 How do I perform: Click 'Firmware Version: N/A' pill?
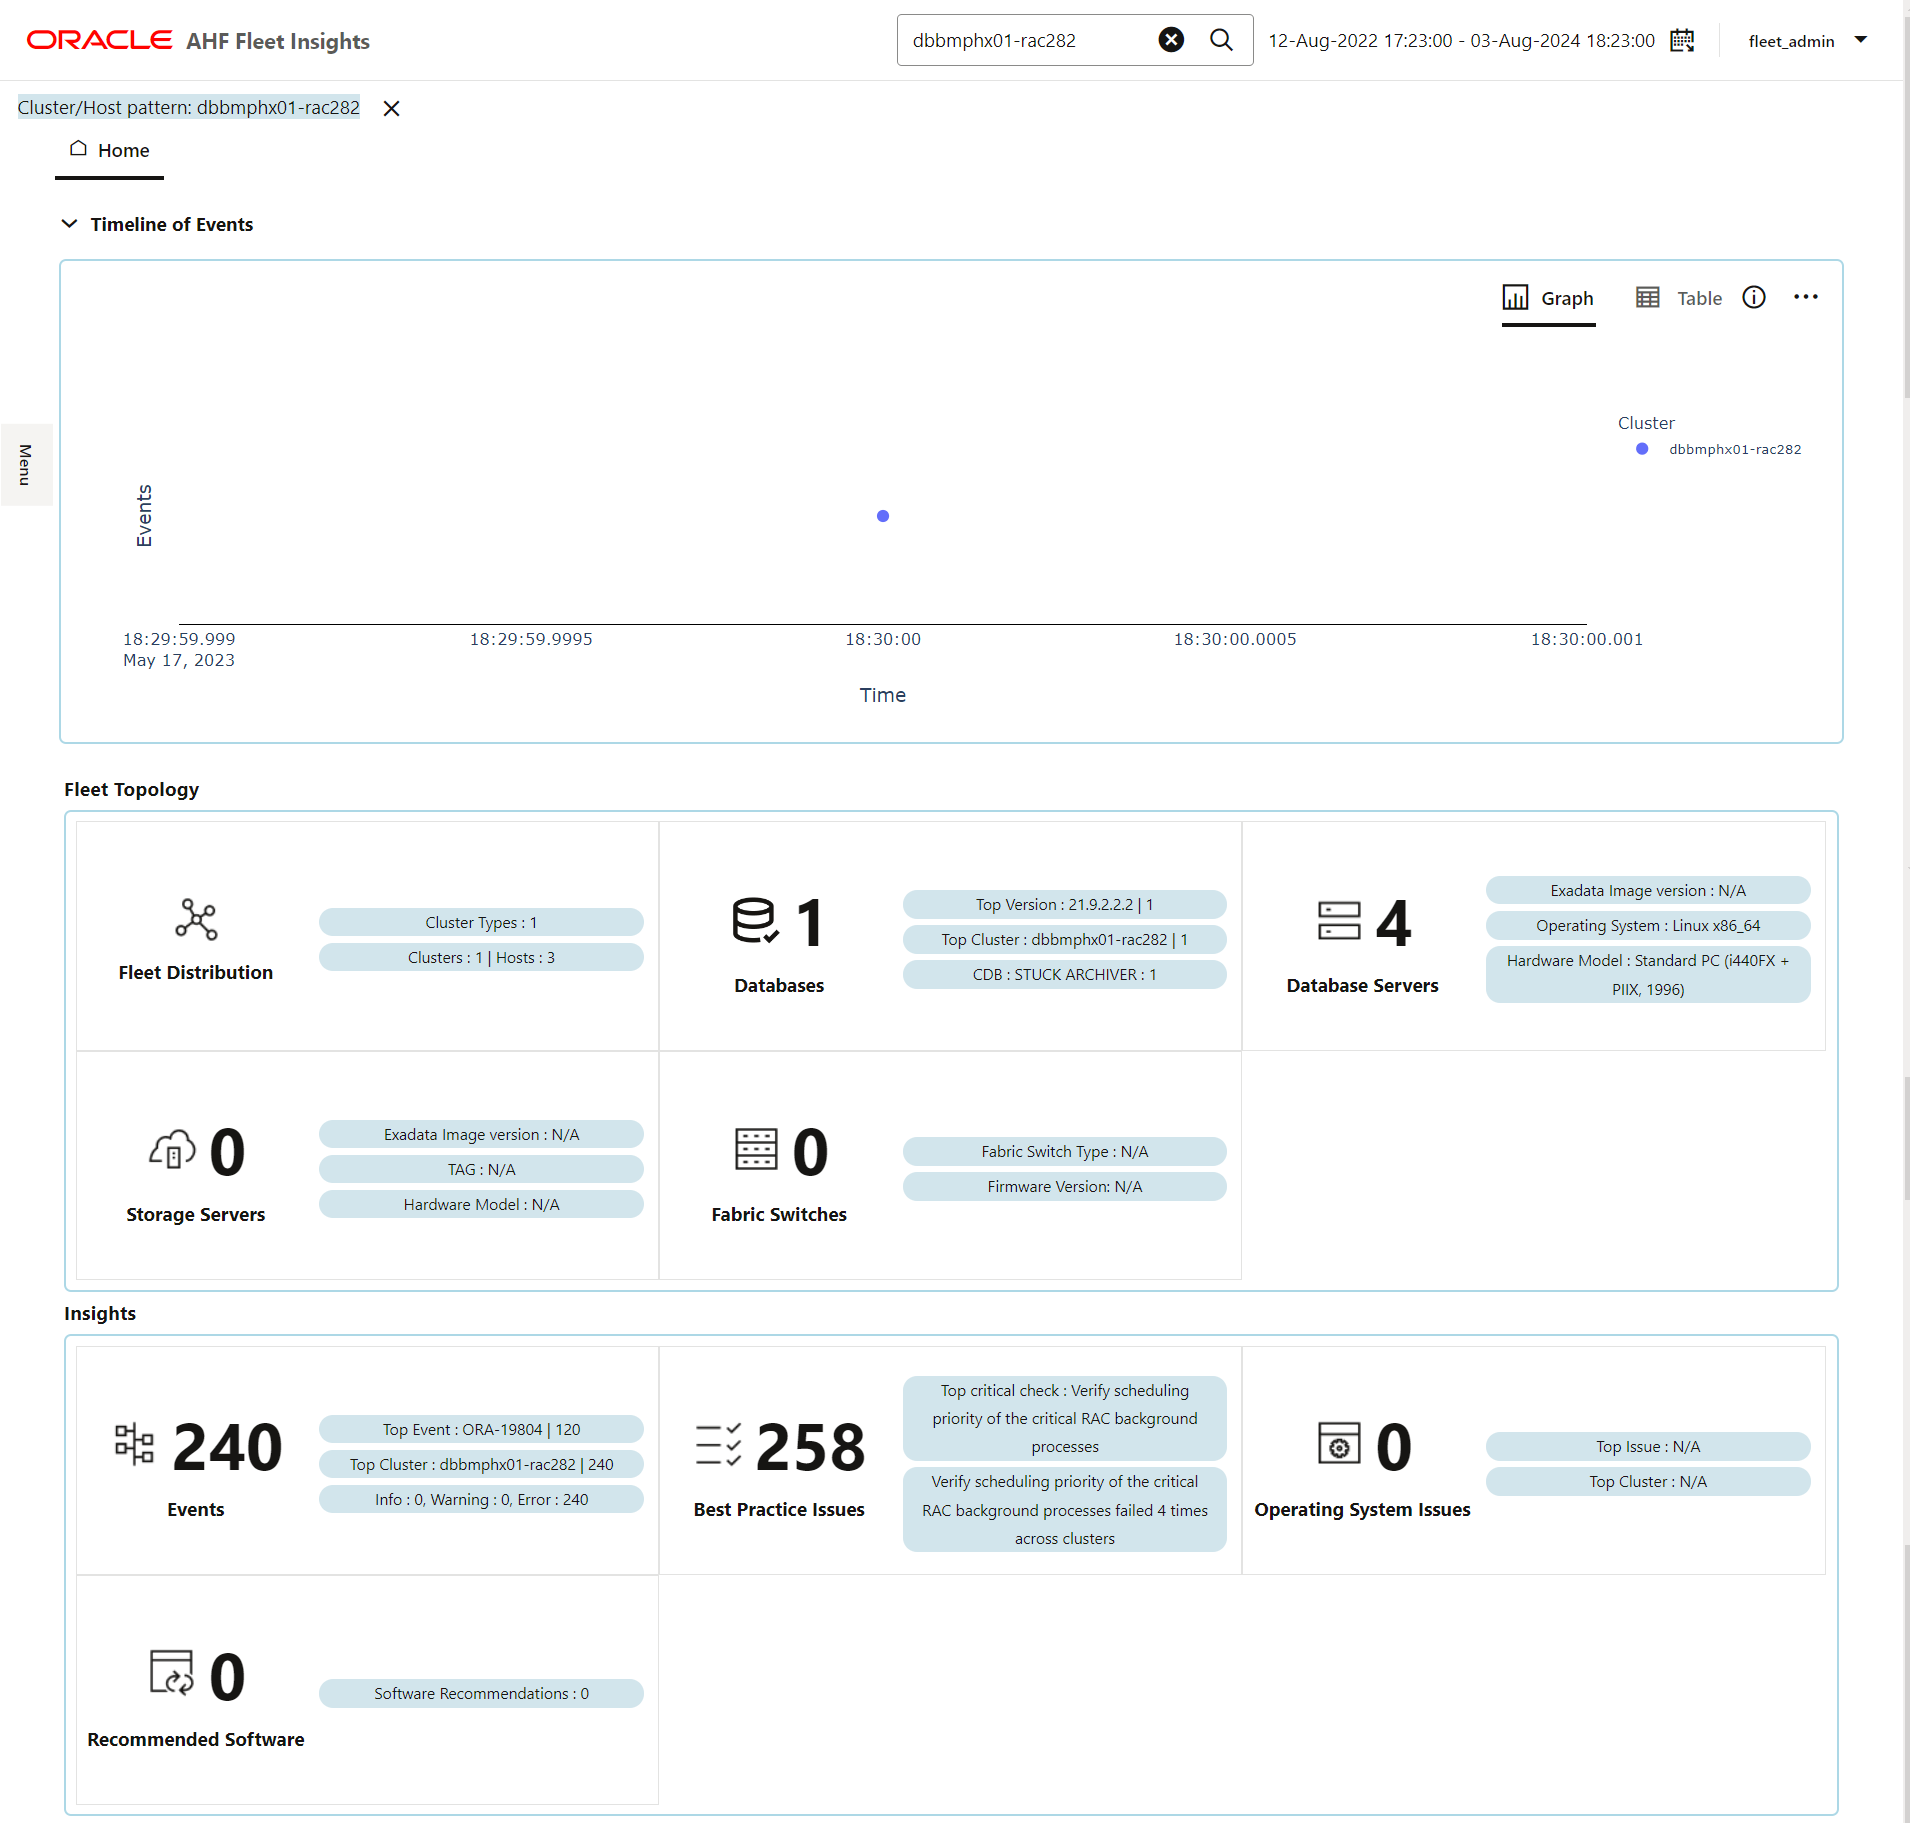[1064, 1186]
